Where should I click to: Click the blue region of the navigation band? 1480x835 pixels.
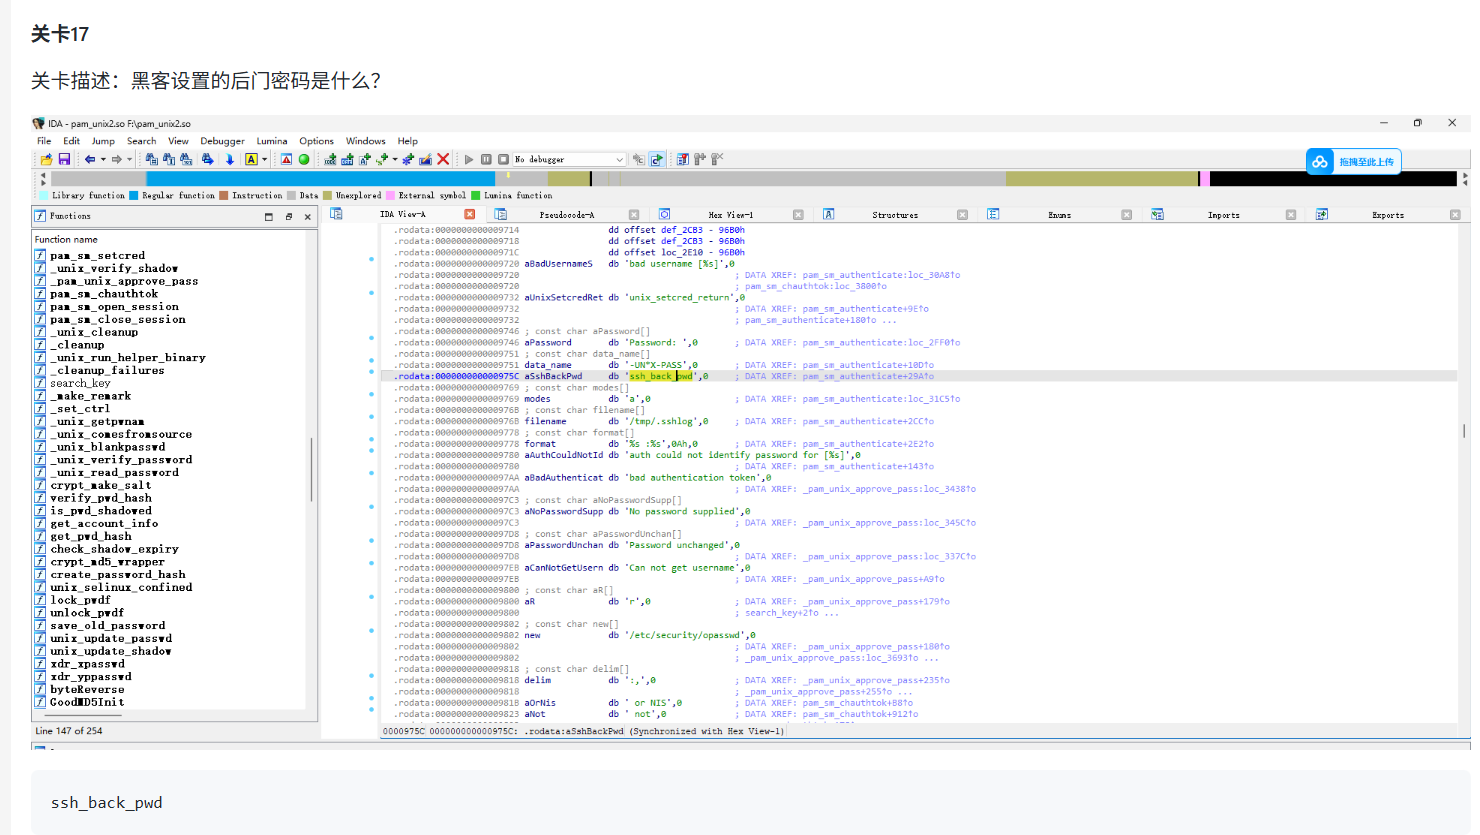click(320, 178)
